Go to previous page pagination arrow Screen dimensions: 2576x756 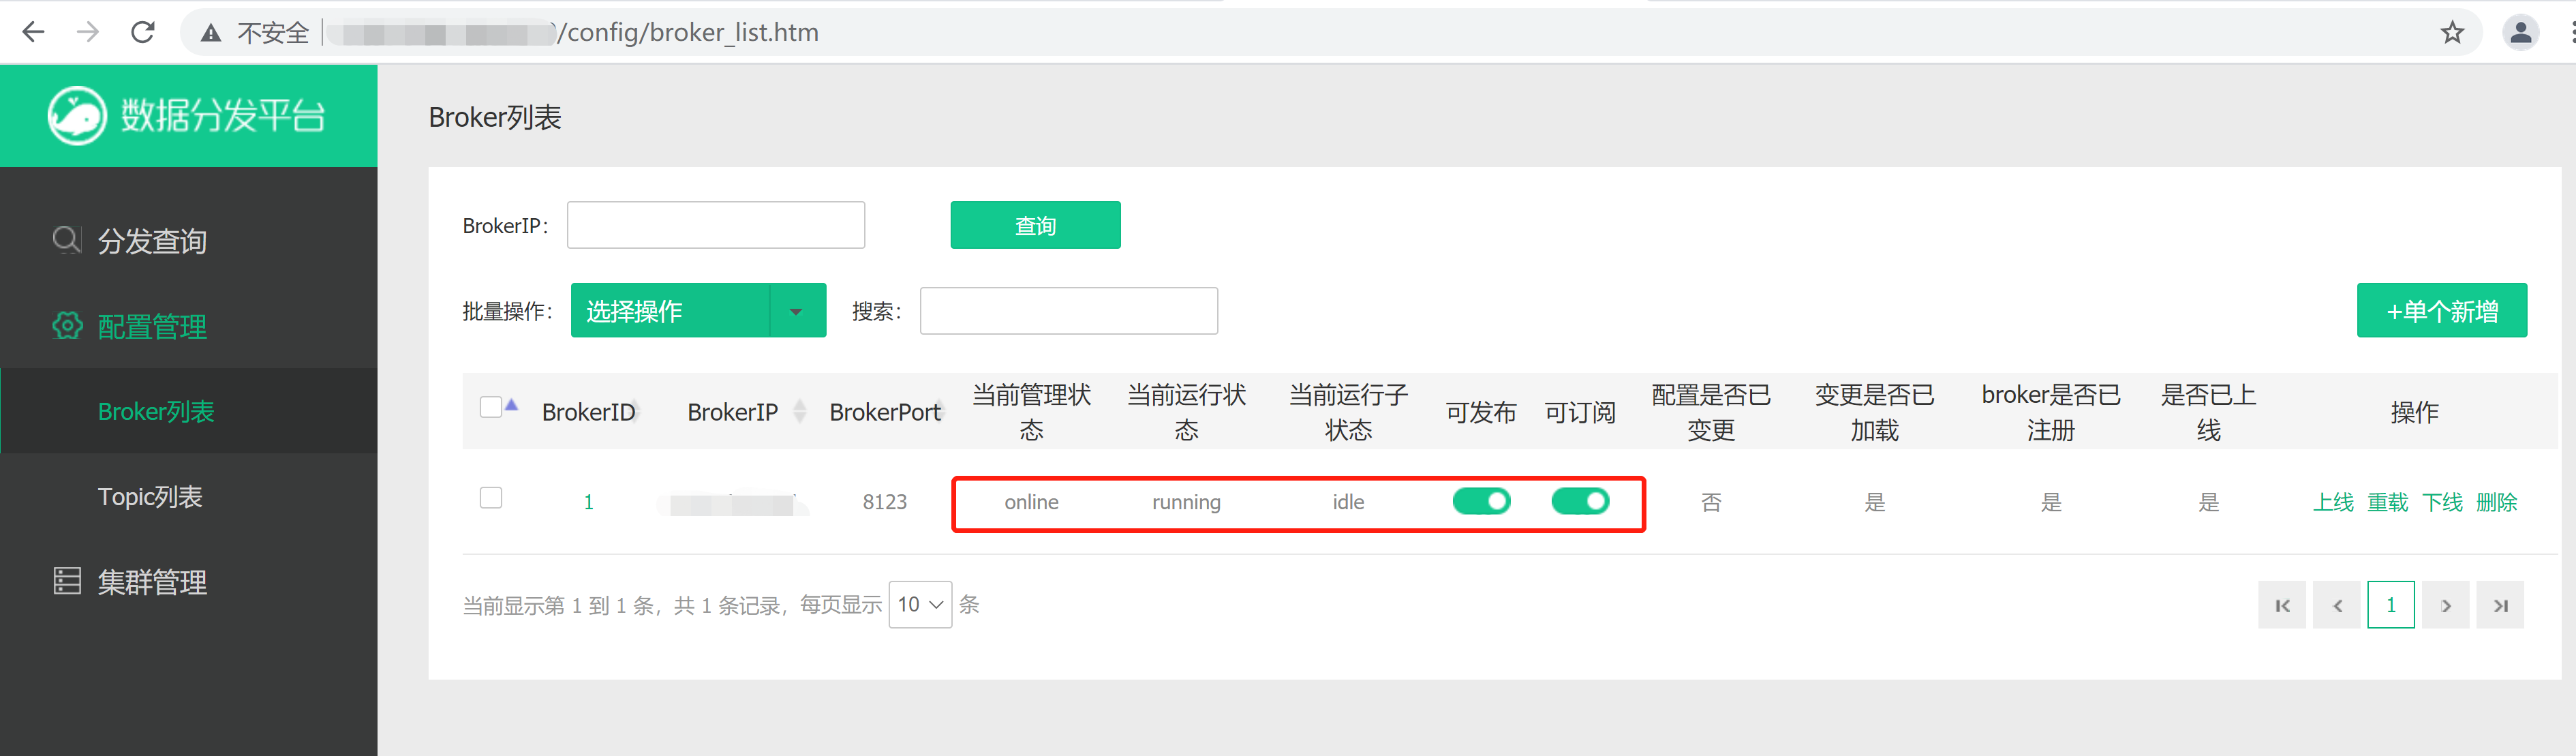(x=2337, y=605)
